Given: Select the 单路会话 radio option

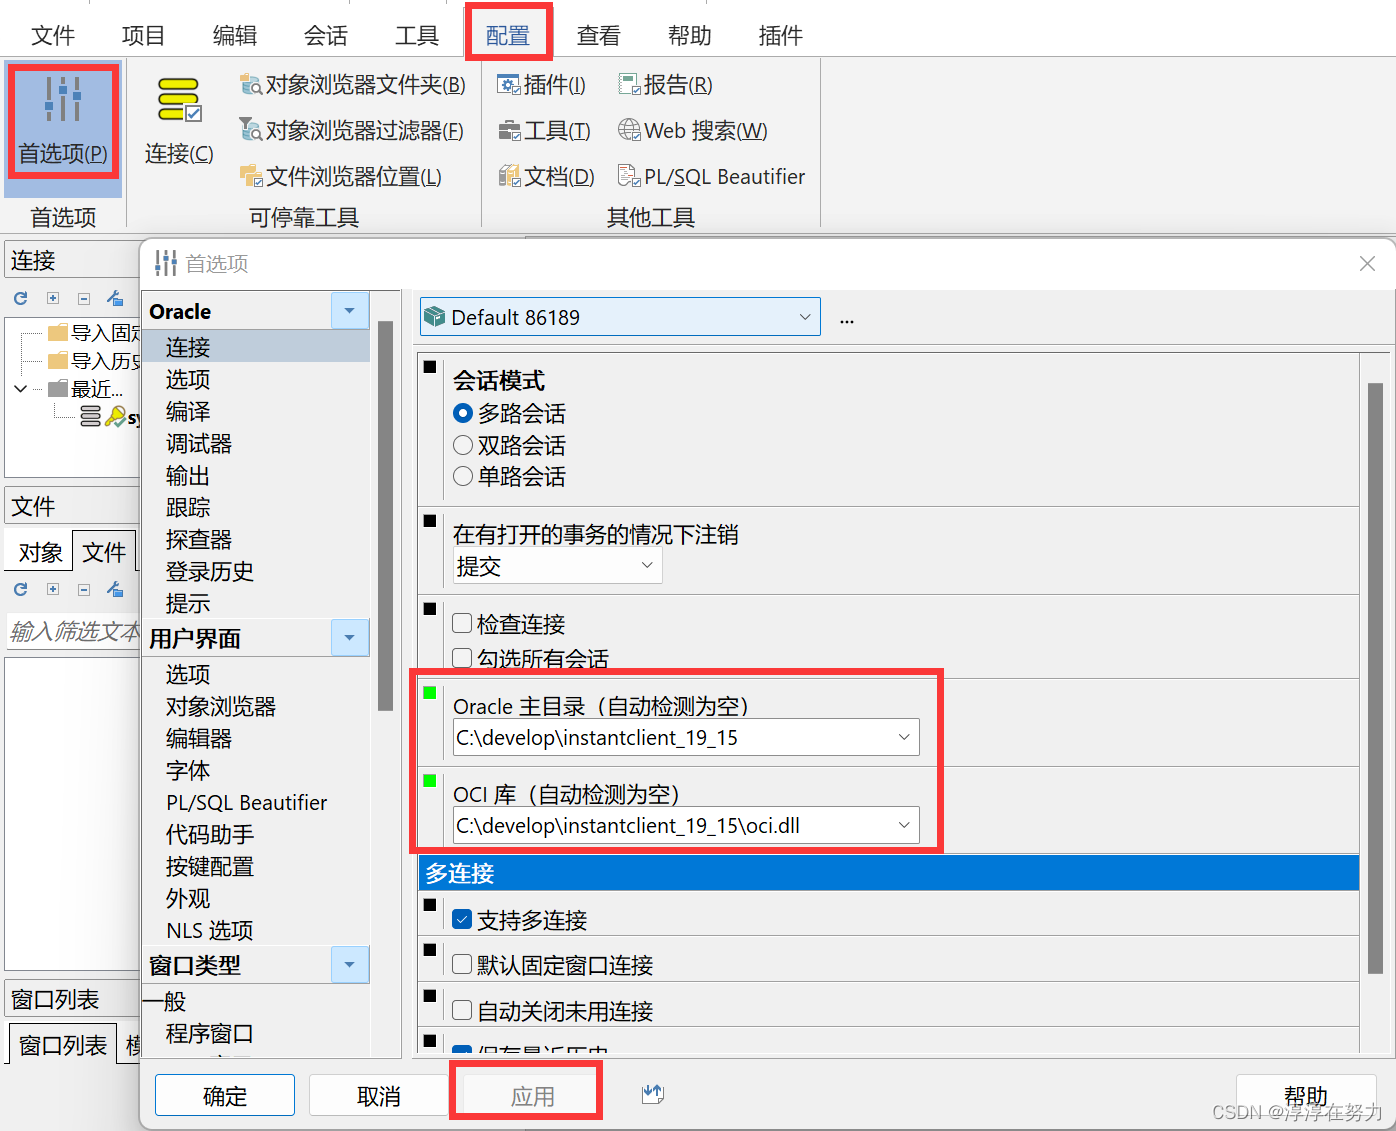Looking at the screenshot, I should point(462,476).
